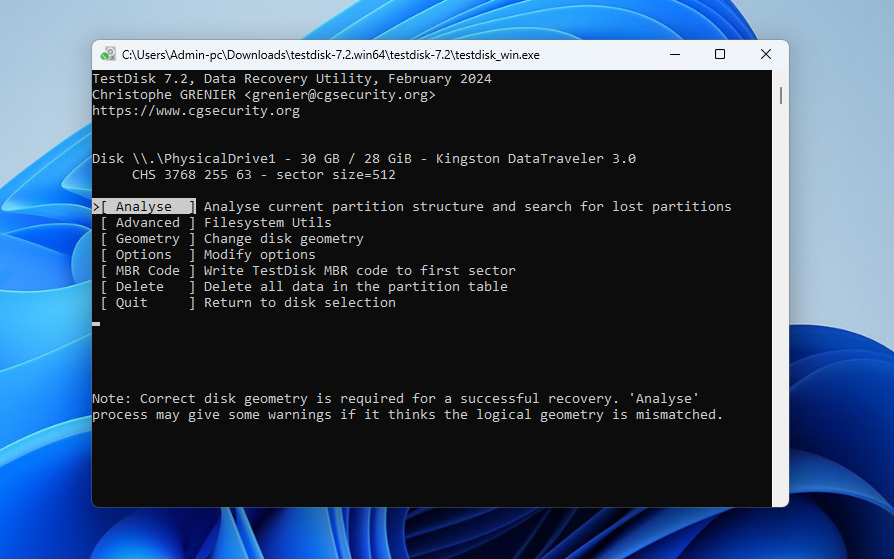This screenshot has height=559, width=894.
Task: Click the Disk \\.\PhysicalDrive1 line
Action: point(364,159)
